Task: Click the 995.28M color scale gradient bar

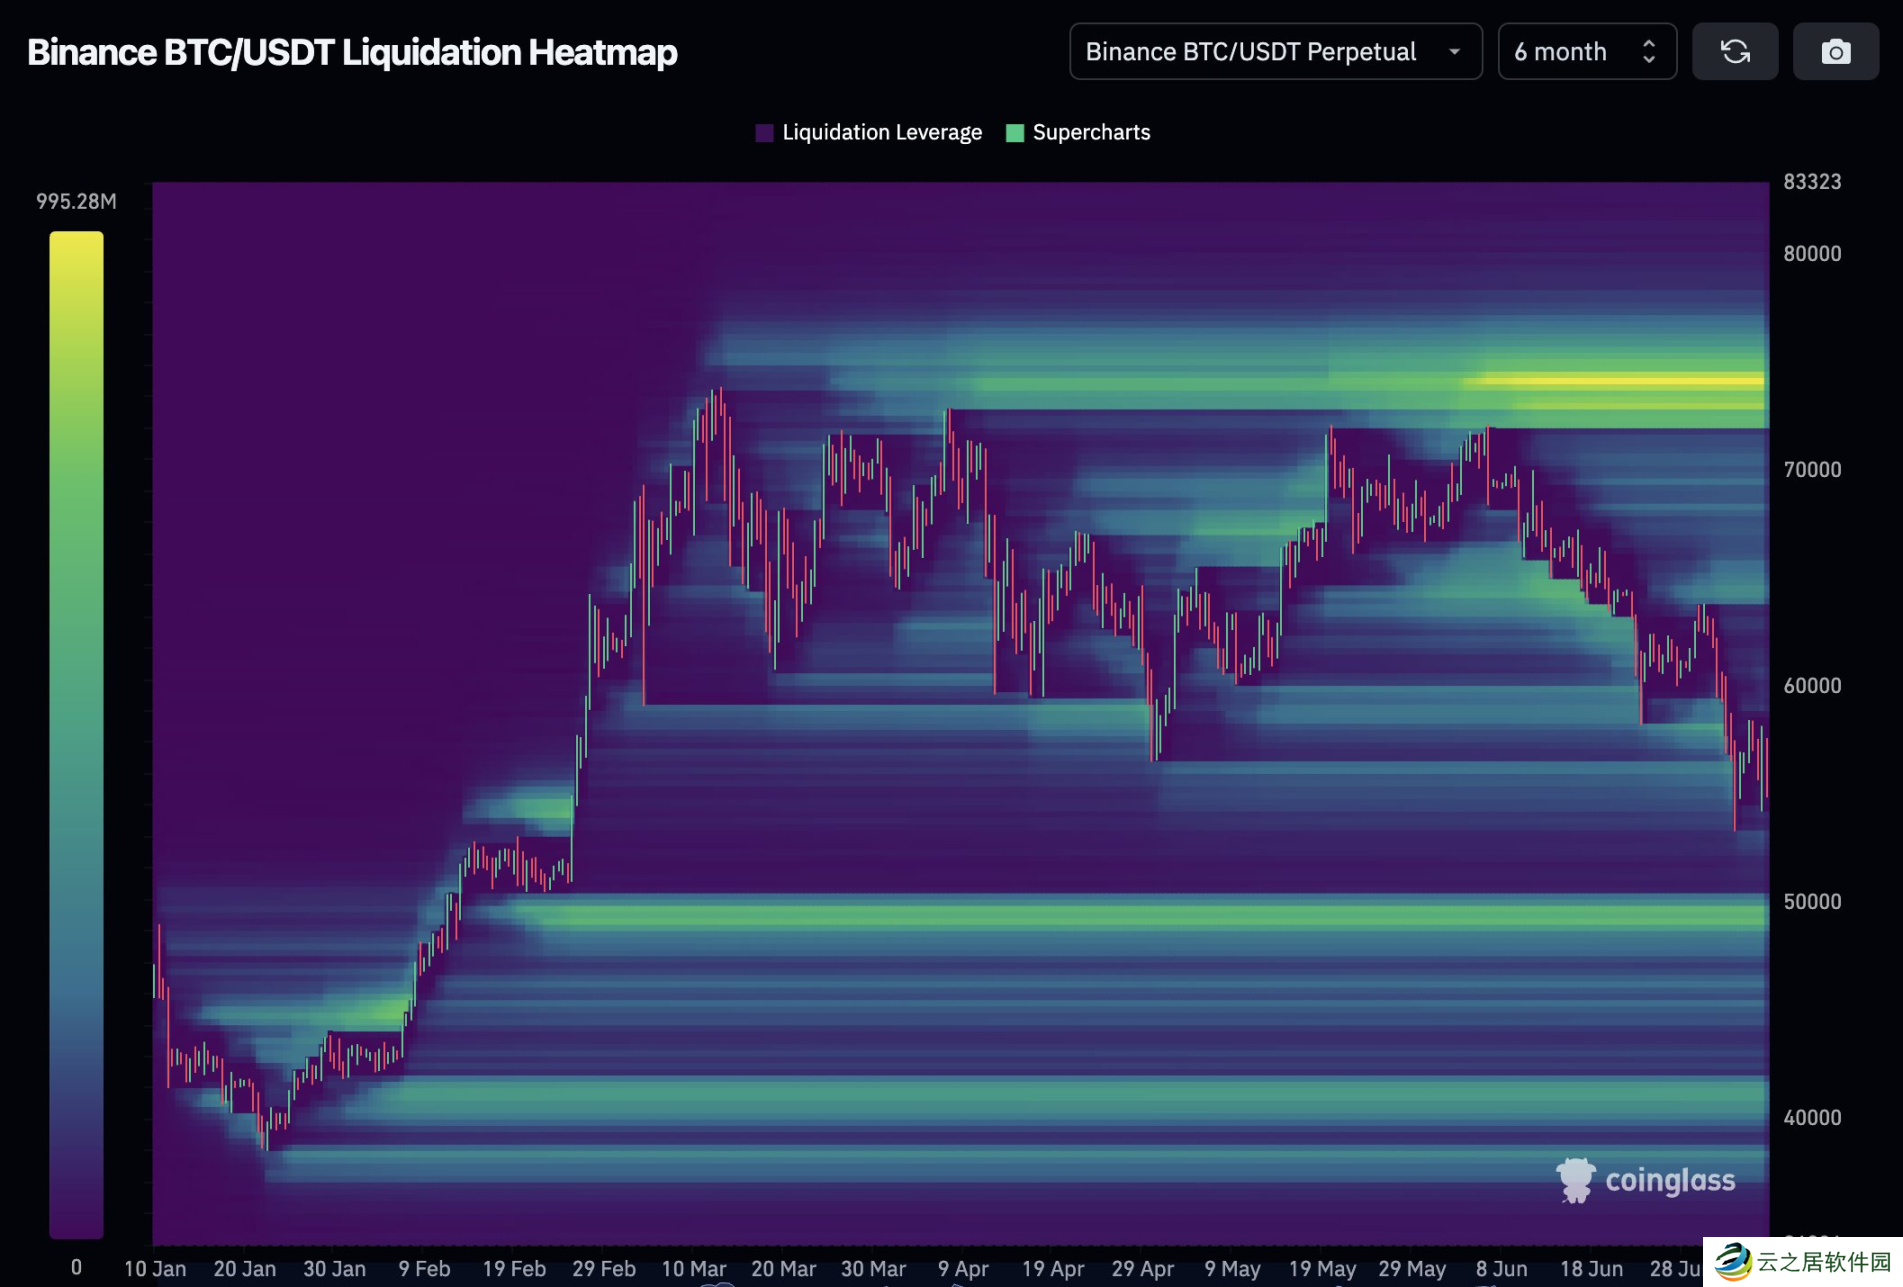Action: pos(77,735)
